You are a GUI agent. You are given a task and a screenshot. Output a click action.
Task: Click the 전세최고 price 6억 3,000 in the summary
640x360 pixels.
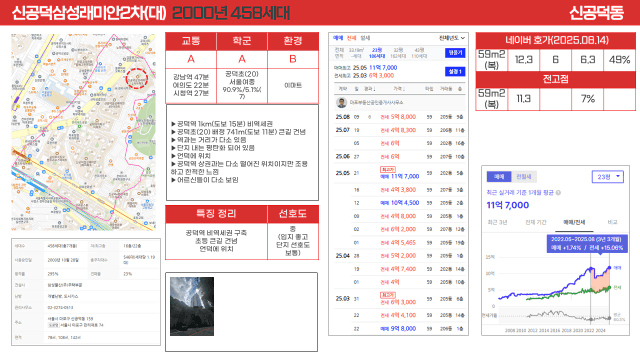[382, 76]
